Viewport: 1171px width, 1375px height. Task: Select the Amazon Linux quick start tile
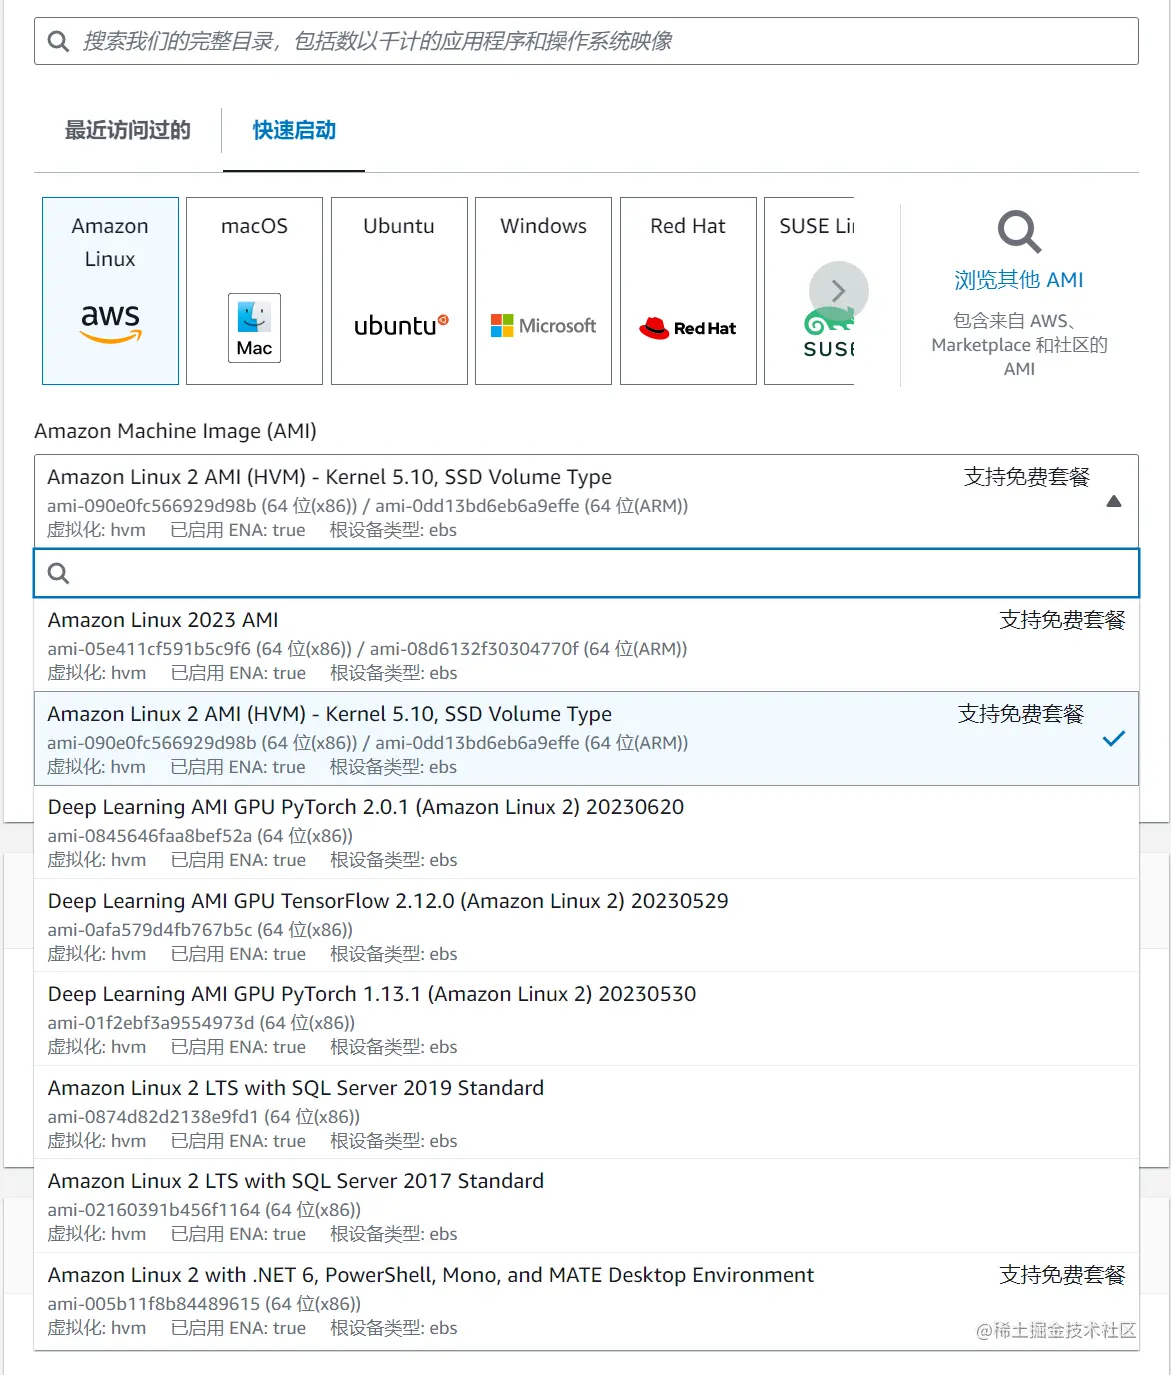(x=110, y=291)
